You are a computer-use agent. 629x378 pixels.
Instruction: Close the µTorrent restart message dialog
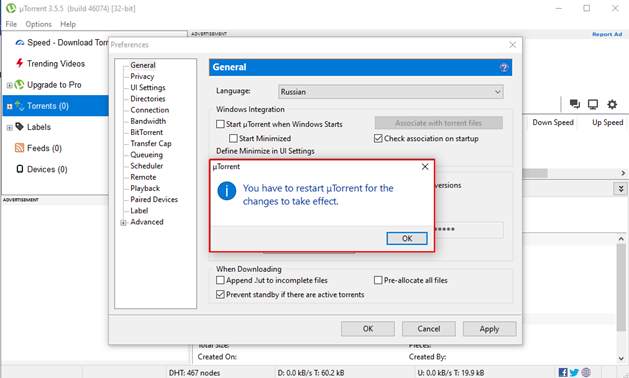[x=425, y=167]
